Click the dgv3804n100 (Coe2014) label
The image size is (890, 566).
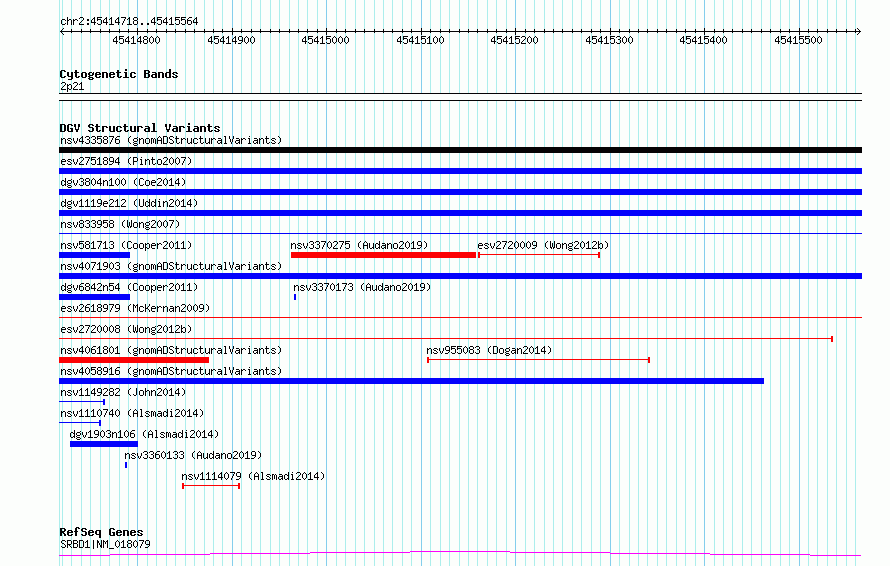pos(123,182)
